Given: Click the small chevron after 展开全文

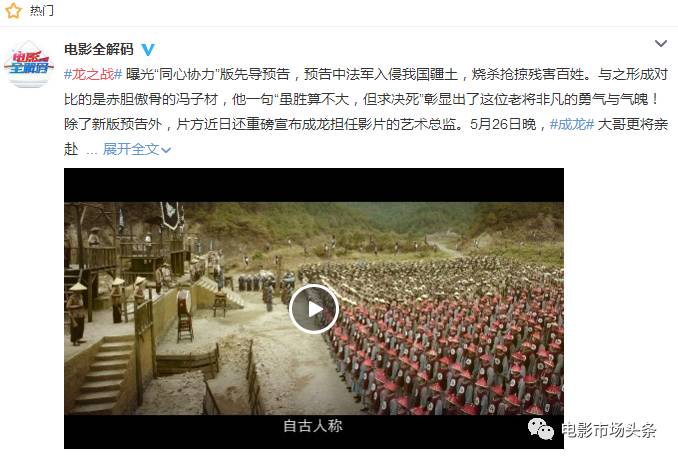Looking at the screenshot, I should click(166, 150).
